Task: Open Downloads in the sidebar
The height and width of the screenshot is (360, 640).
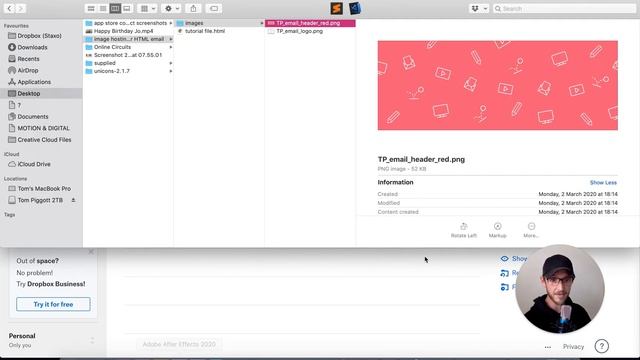Action: (x=32, y=47)
